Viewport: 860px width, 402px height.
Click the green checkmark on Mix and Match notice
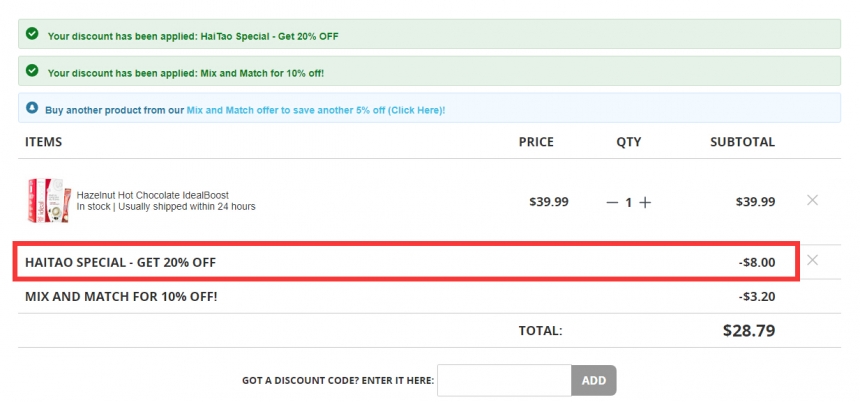32,70
